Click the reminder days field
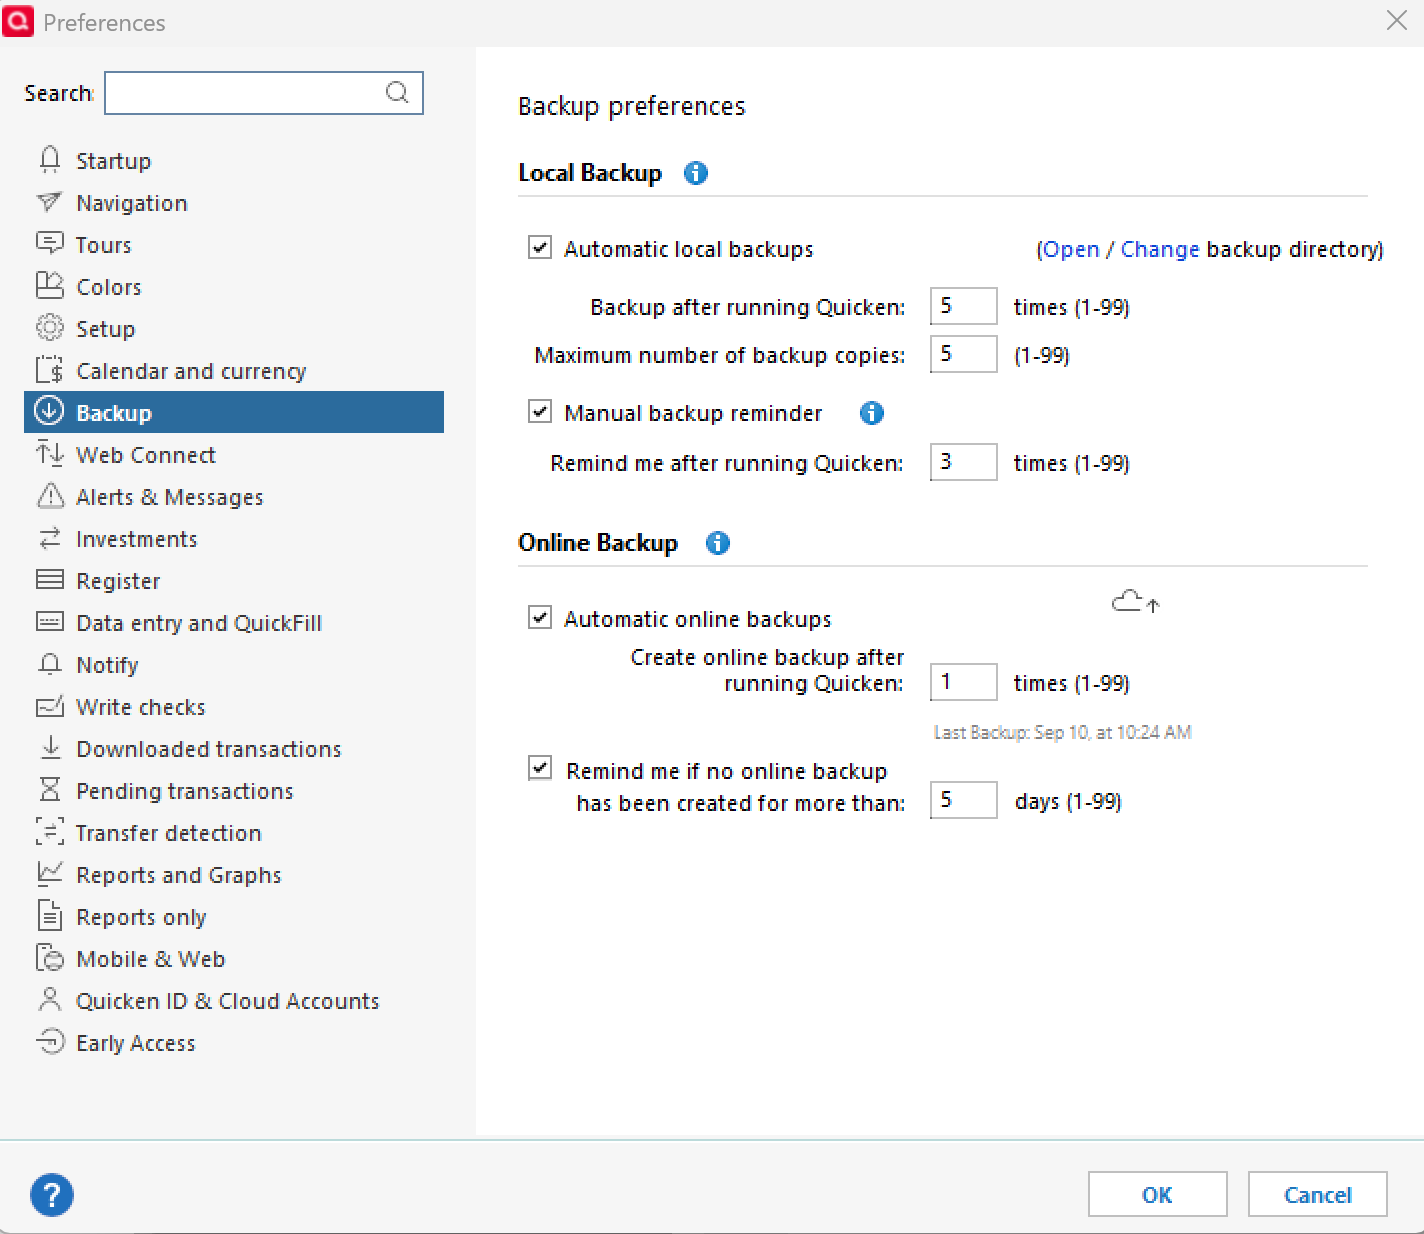The width and height of the screenshot is (1424, 1234). (963, 800)
